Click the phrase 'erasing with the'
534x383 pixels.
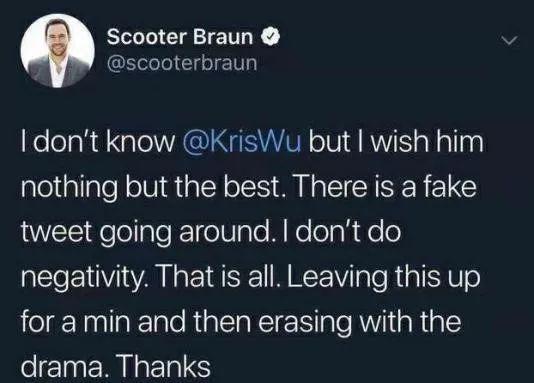point(360,323)
